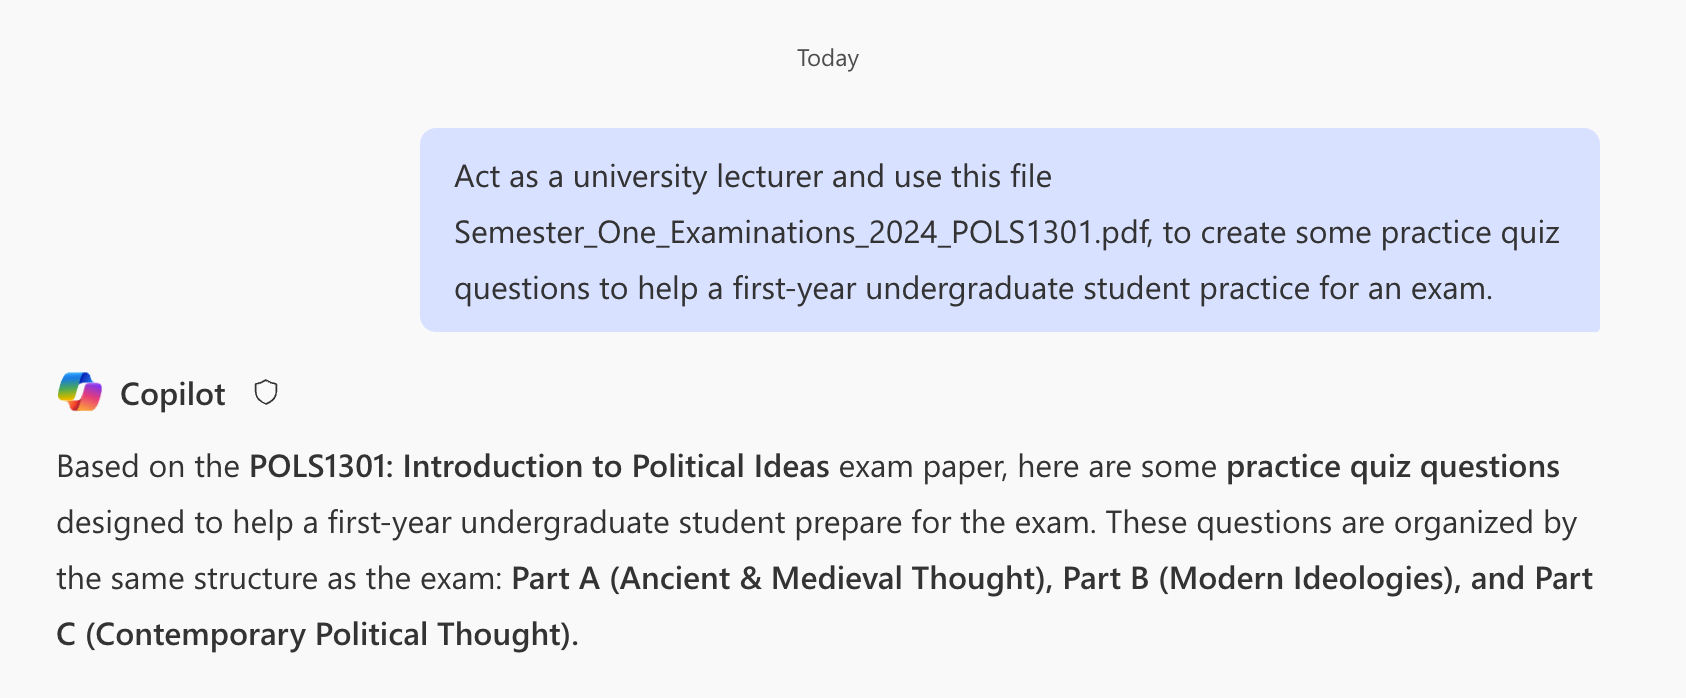This screenshot has width=1686, height=698.
Task: Click the colorful Copilot logo icon
Action: click(x=80, y=392)
